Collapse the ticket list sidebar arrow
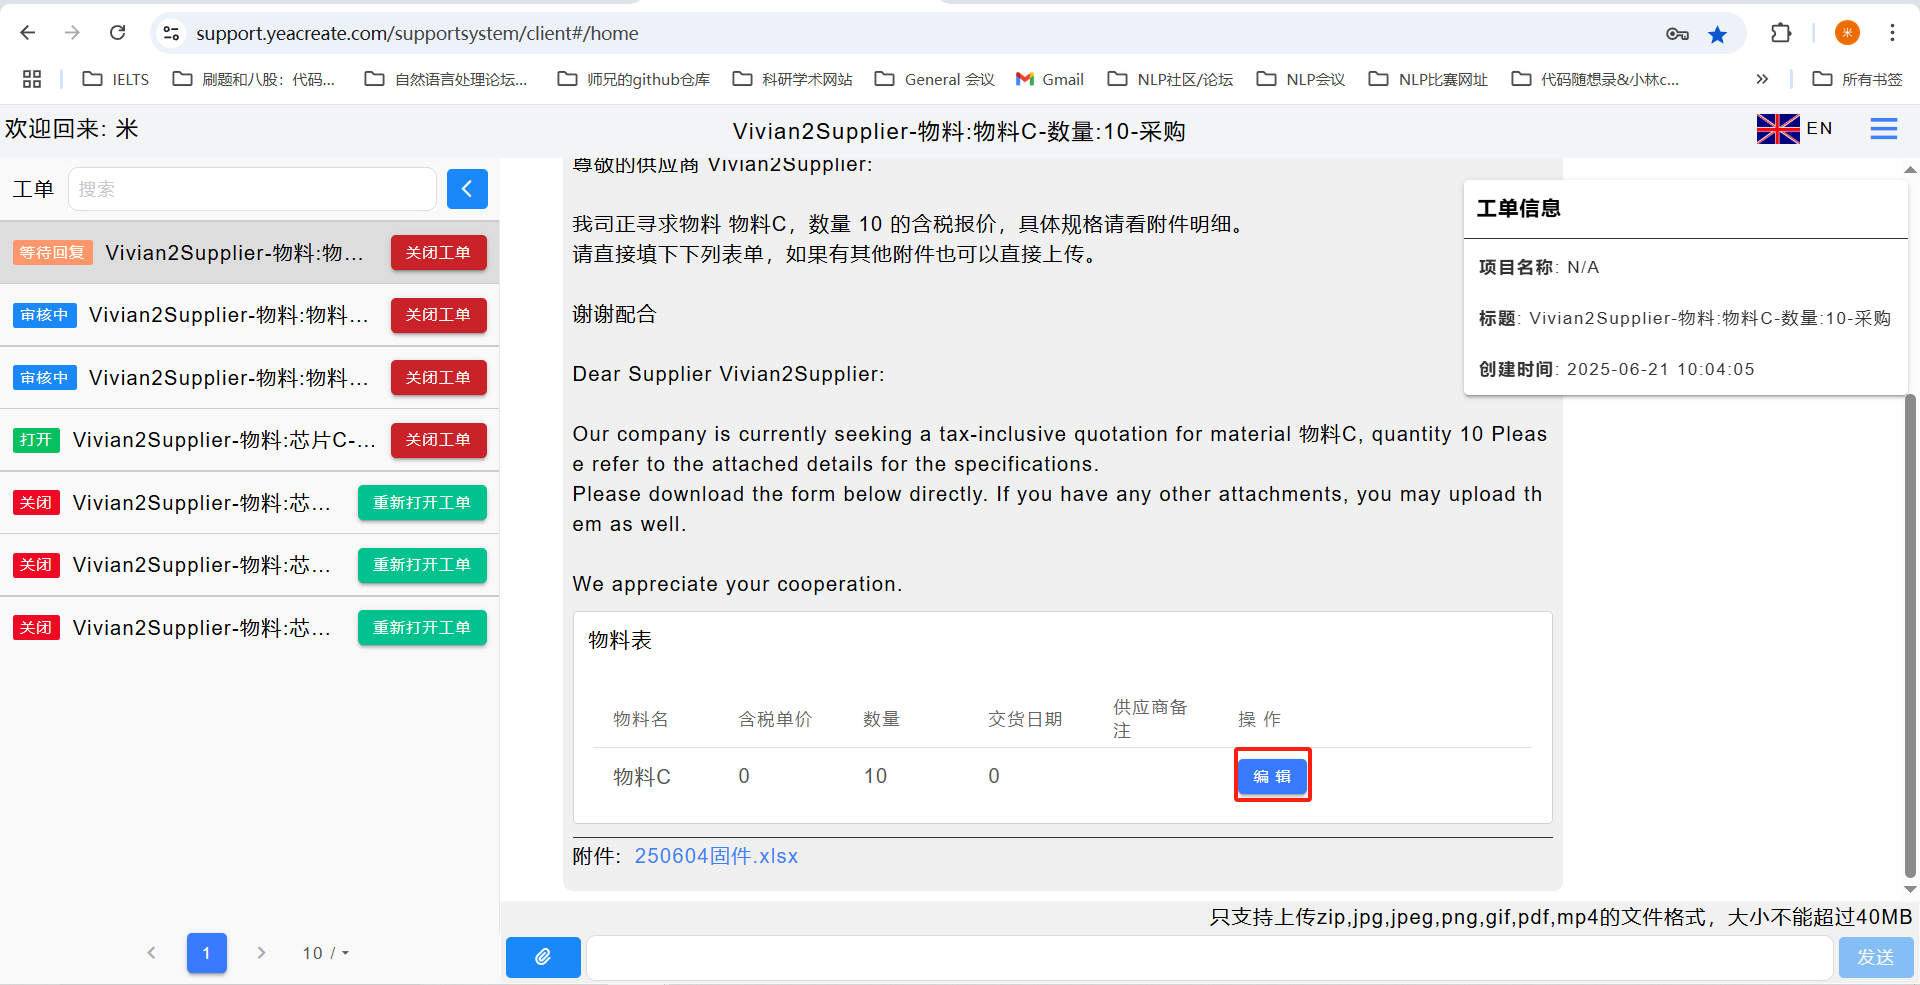 [x=467, y=189]
